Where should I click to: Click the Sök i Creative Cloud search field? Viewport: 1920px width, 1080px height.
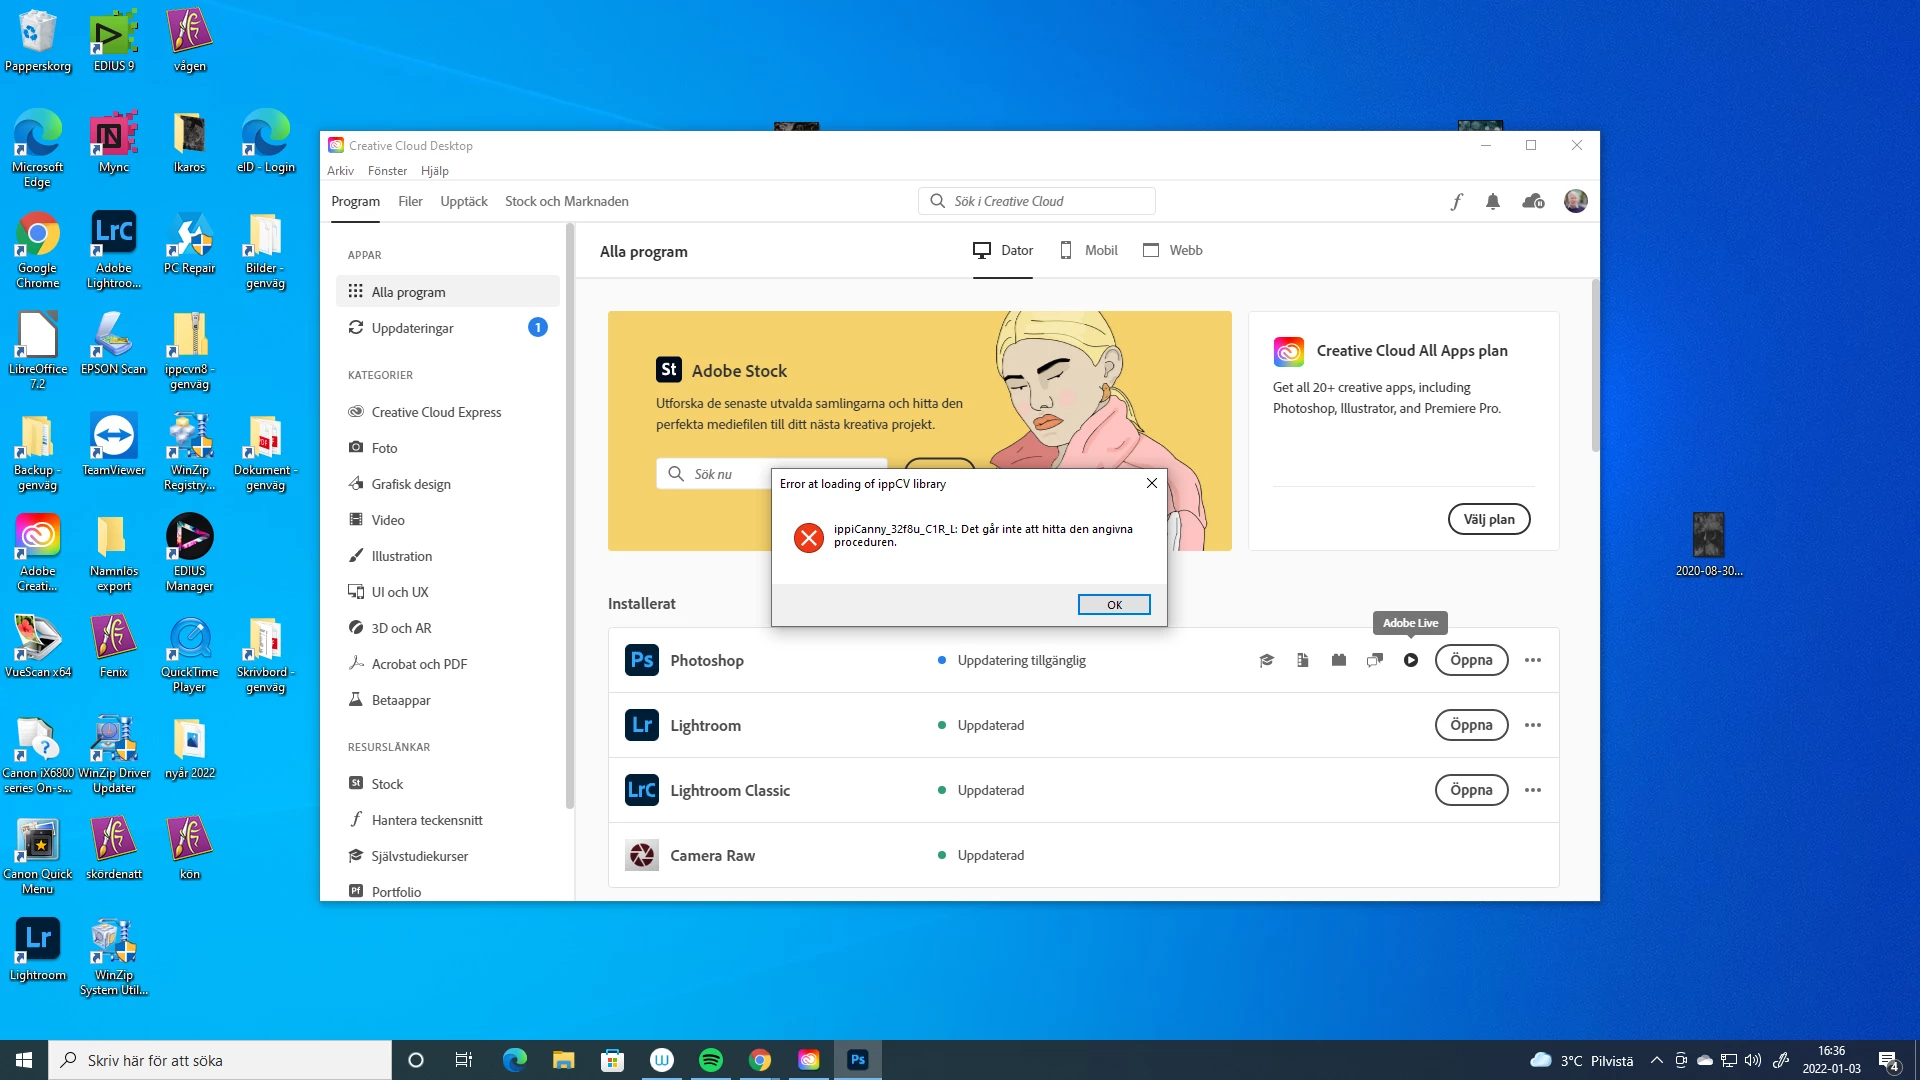pos(1037,201)
